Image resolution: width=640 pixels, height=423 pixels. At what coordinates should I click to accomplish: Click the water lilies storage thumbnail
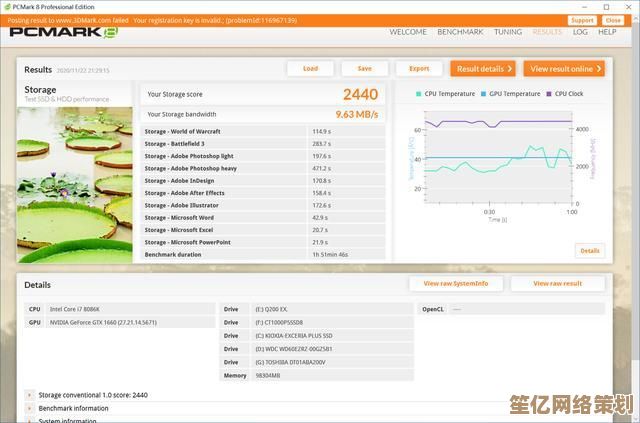click(75, 185)
